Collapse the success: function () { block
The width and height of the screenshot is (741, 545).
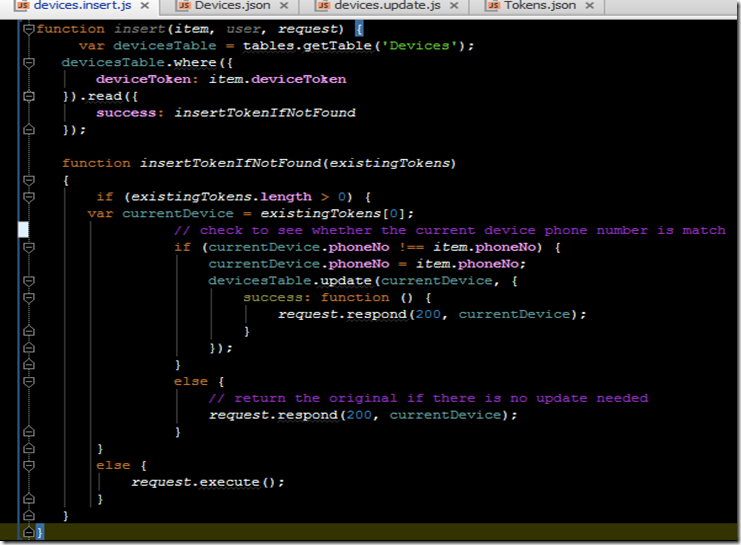click(29, 298)
